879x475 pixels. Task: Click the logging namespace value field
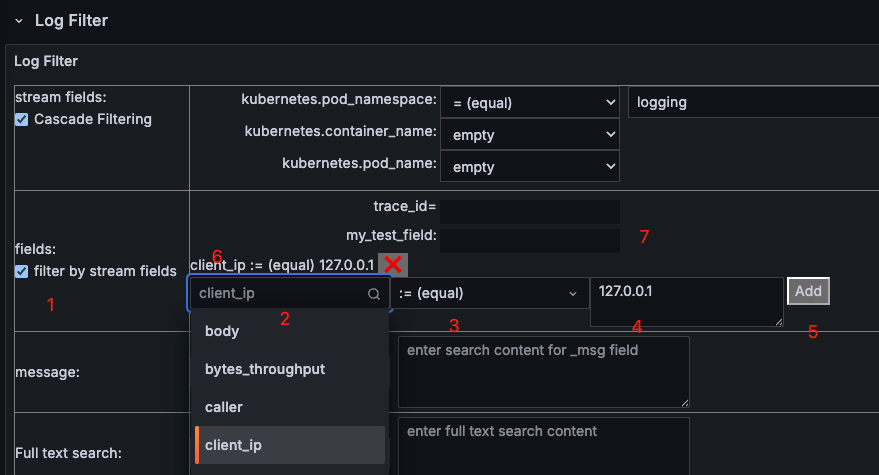752,102
